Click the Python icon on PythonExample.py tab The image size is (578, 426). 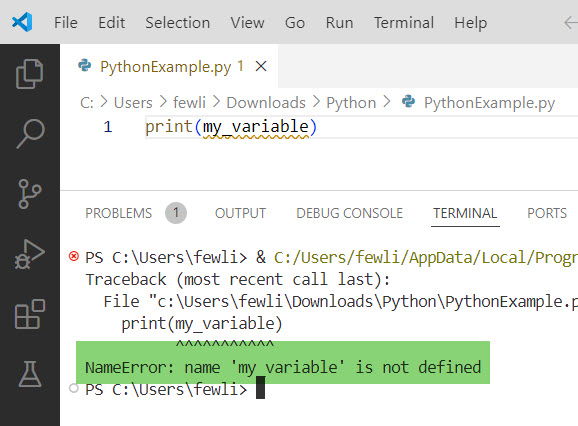pos(84,66)
